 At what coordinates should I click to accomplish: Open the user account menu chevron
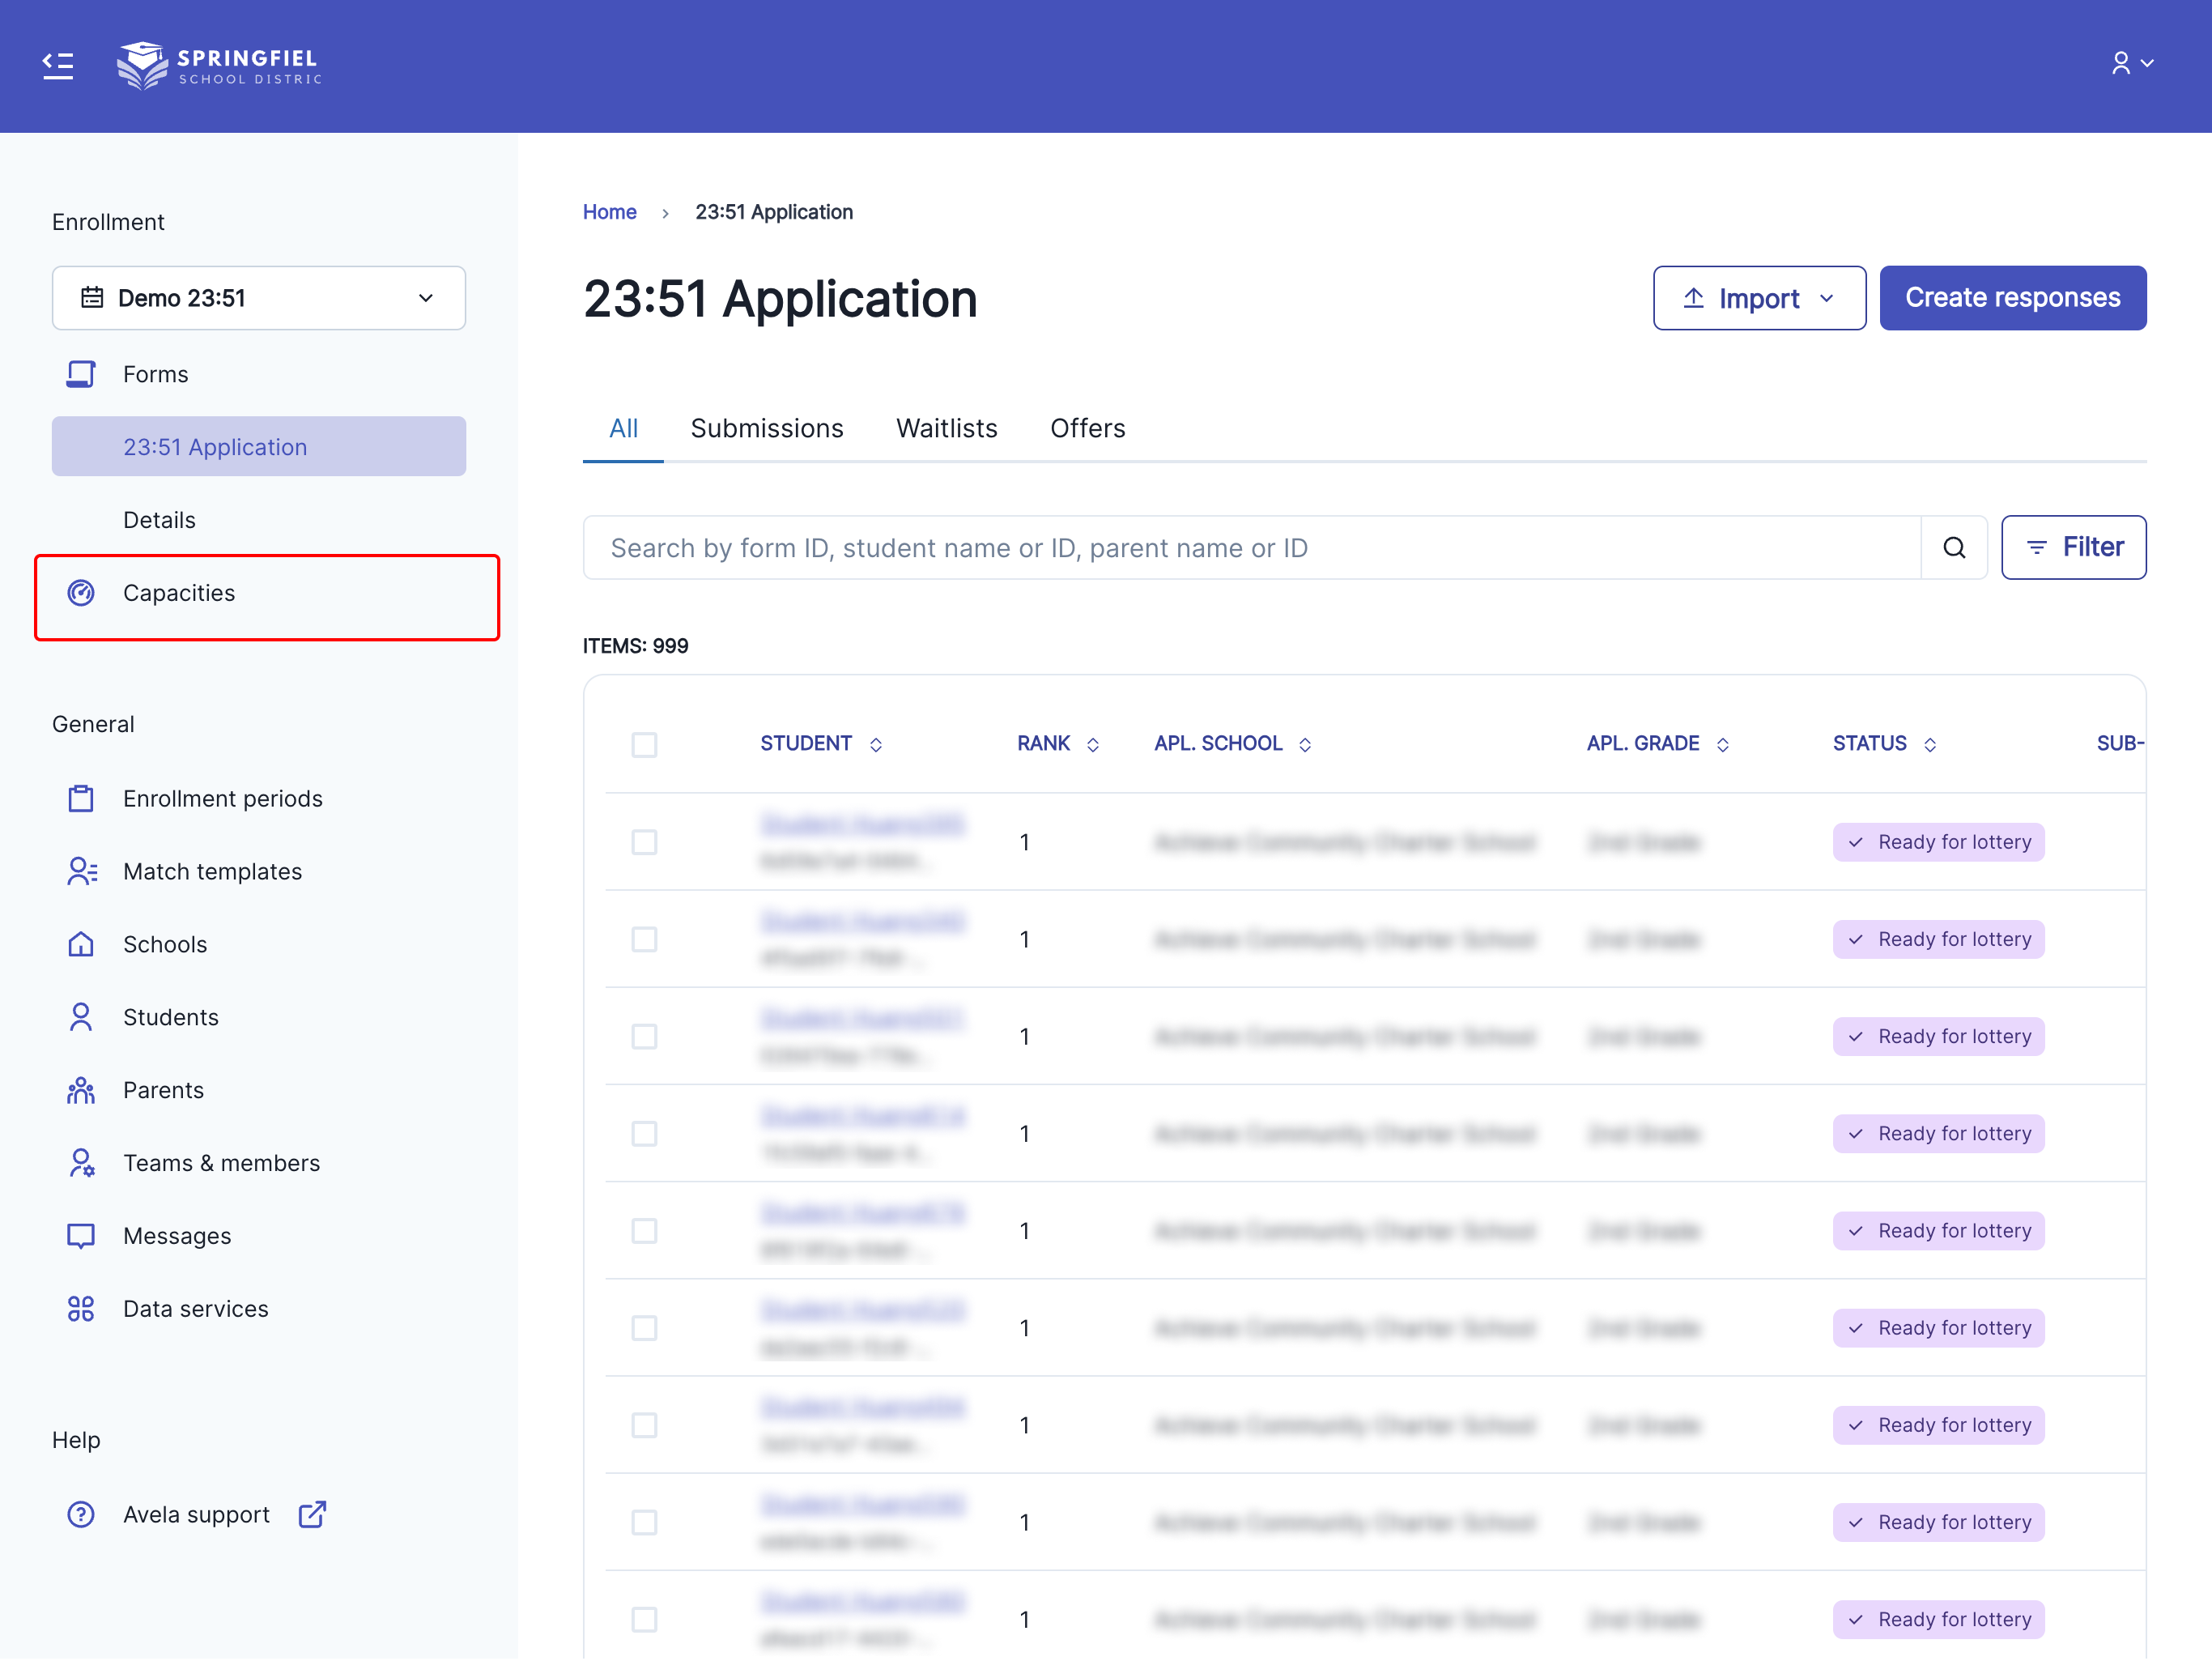click(x=2146, y=63)
